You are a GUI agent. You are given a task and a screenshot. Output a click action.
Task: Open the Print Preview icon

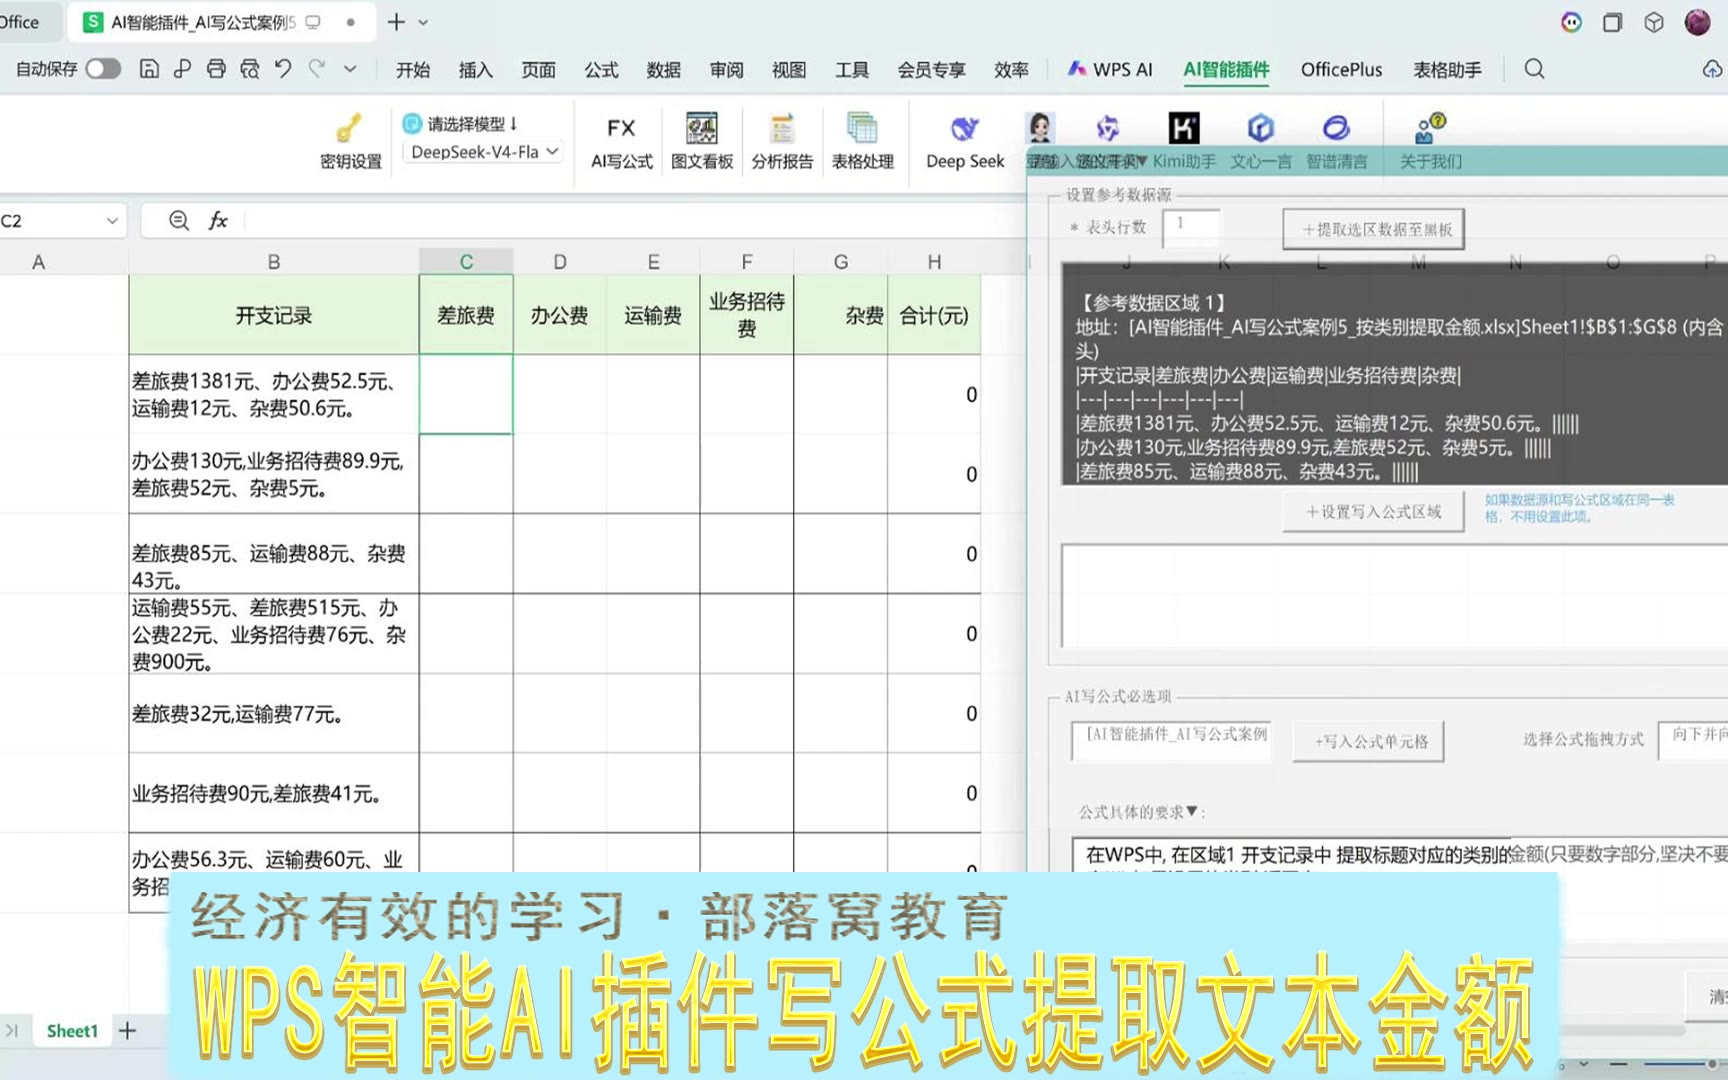point(250,69)
